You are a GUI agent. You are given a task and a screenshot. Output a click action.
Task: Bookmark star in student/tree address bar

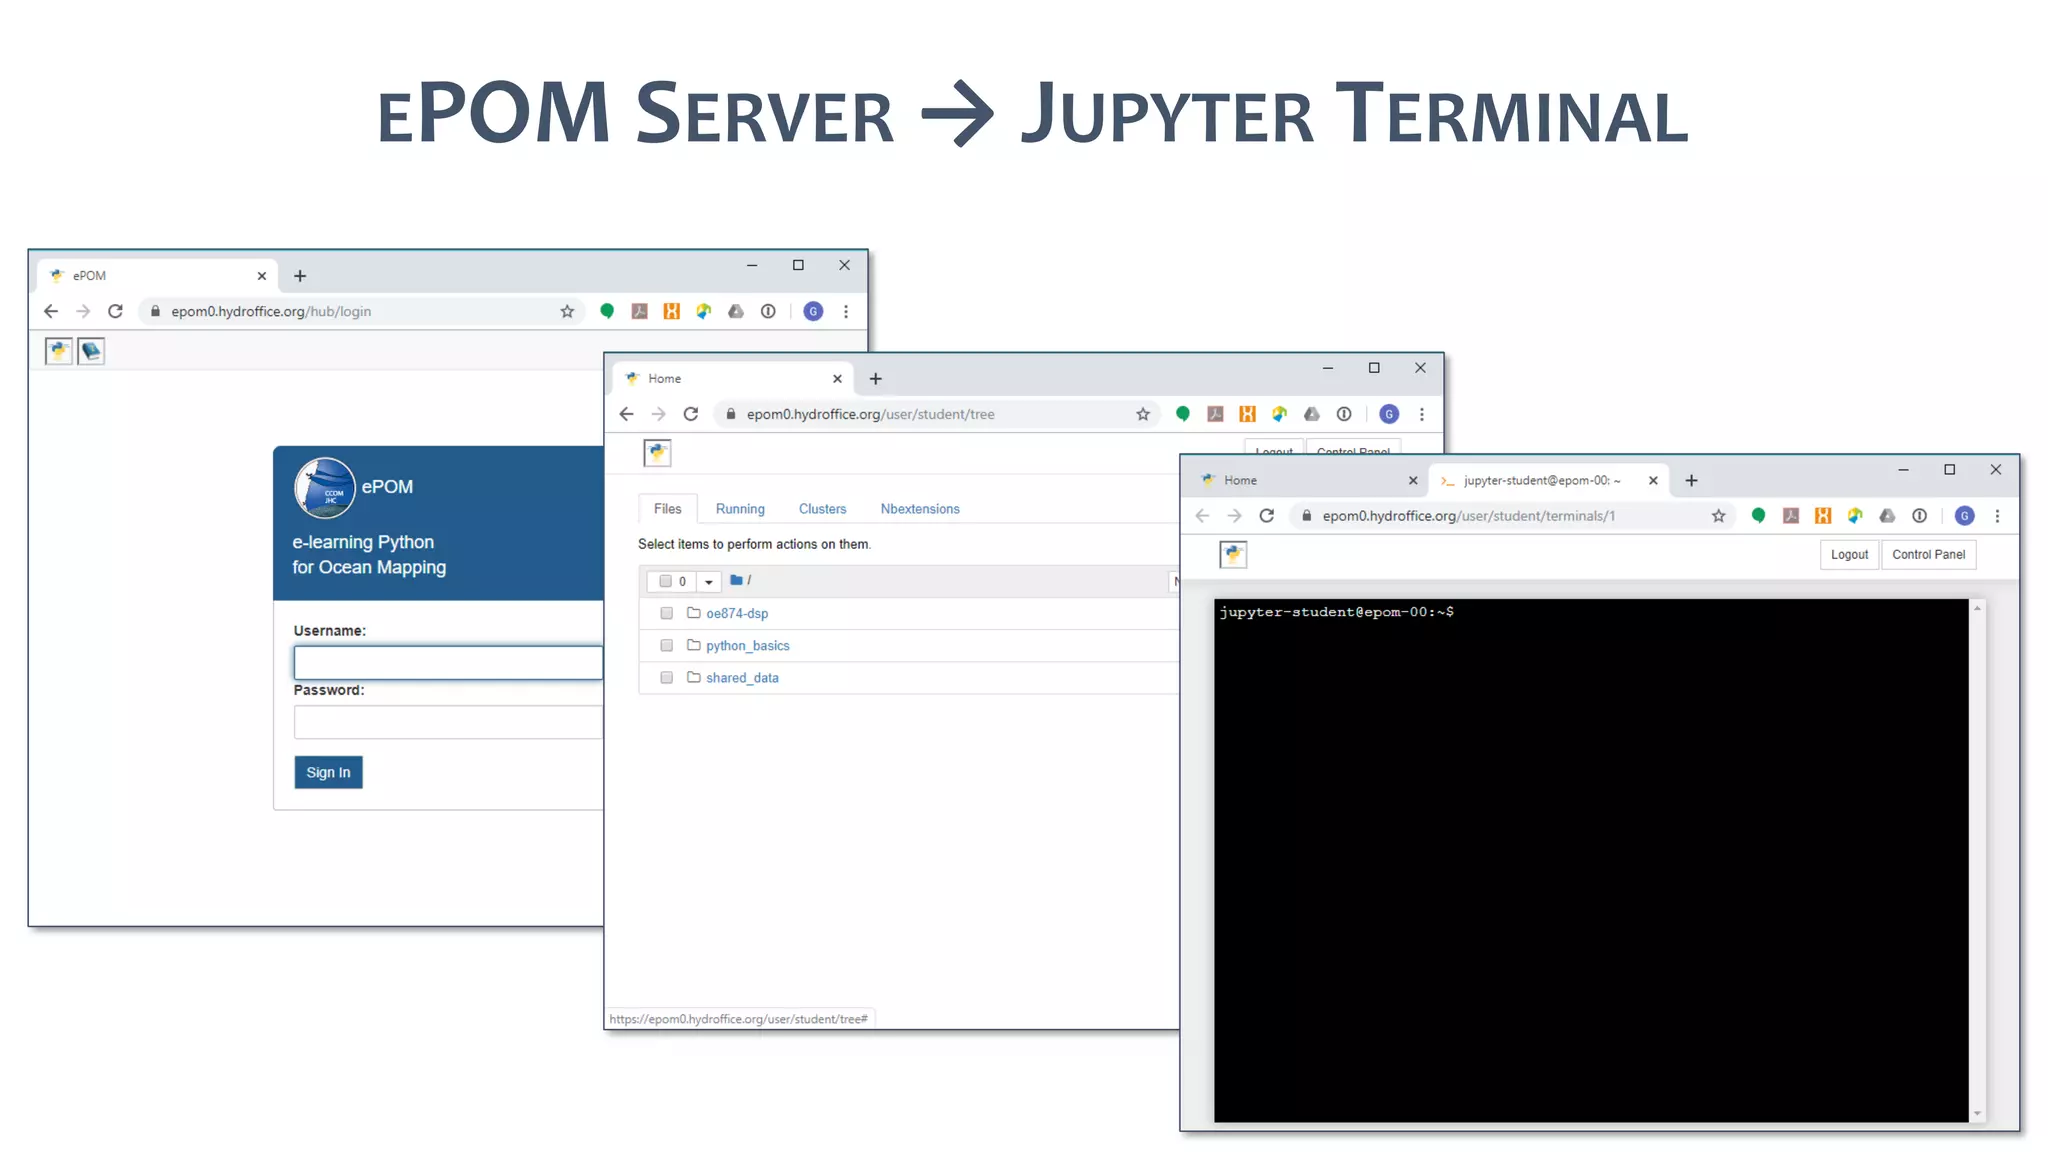1143,414
